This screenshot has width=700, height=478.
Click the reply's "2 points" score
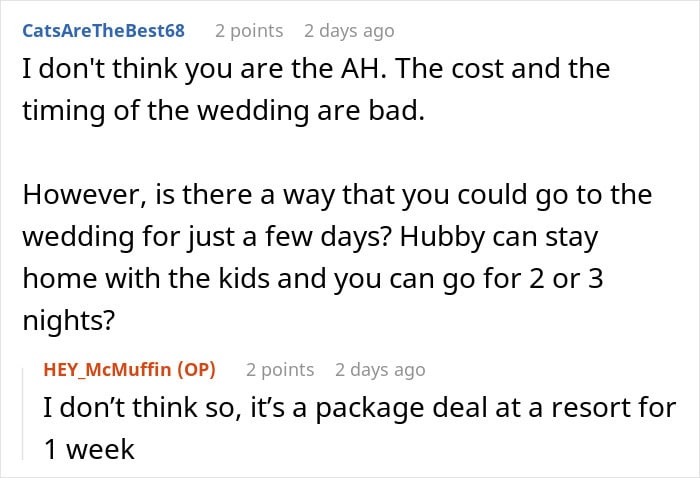[280, 370]
